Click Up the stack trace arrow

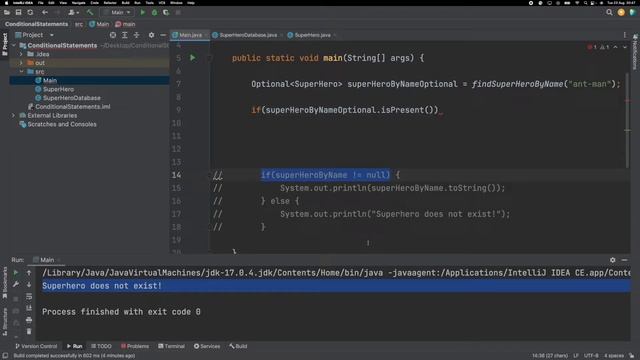point(29,272)
